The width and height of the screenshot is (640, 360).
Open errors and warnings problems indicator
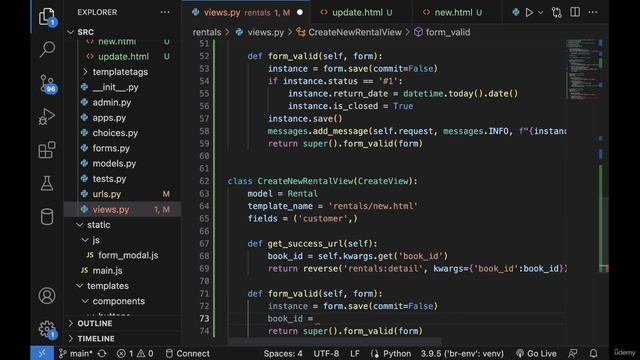coord(135,353)
